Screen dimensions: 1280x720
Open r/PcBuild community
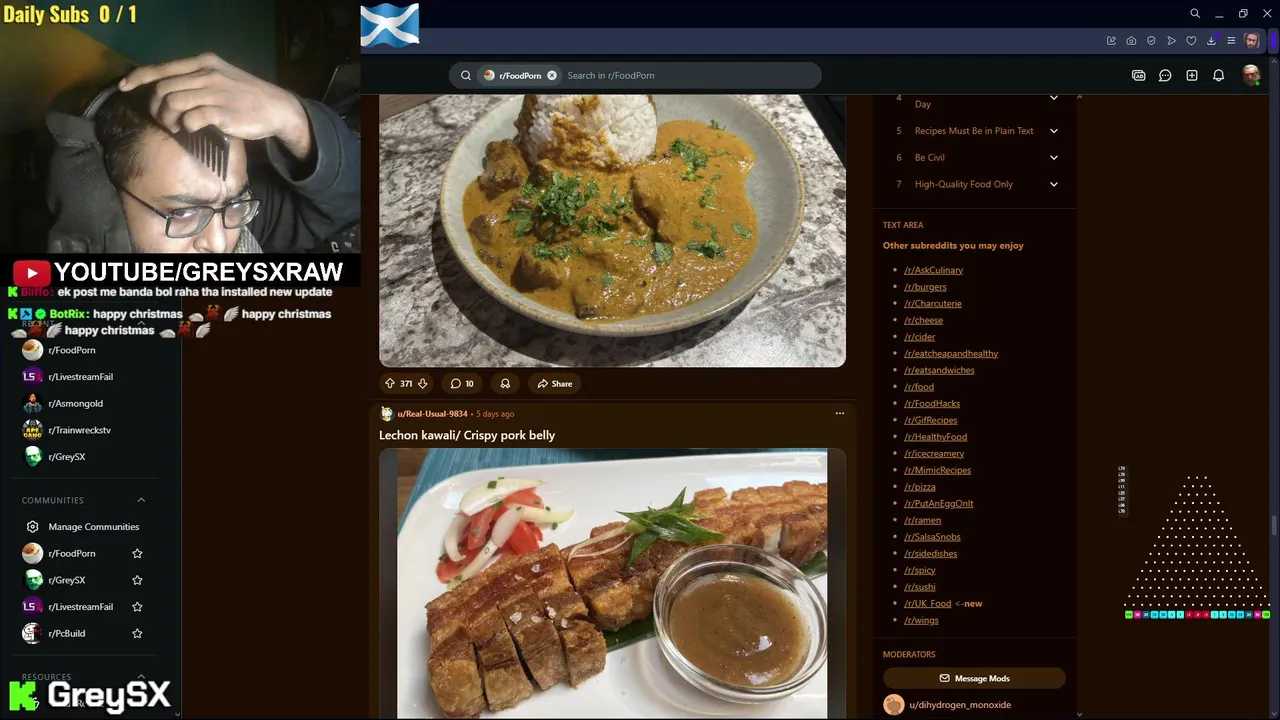coord(66,633)
